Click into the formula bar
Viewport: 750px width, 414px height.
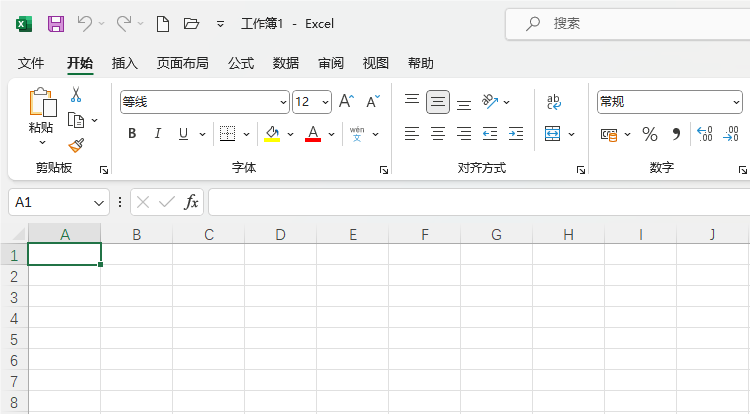[x=479, y=202]
